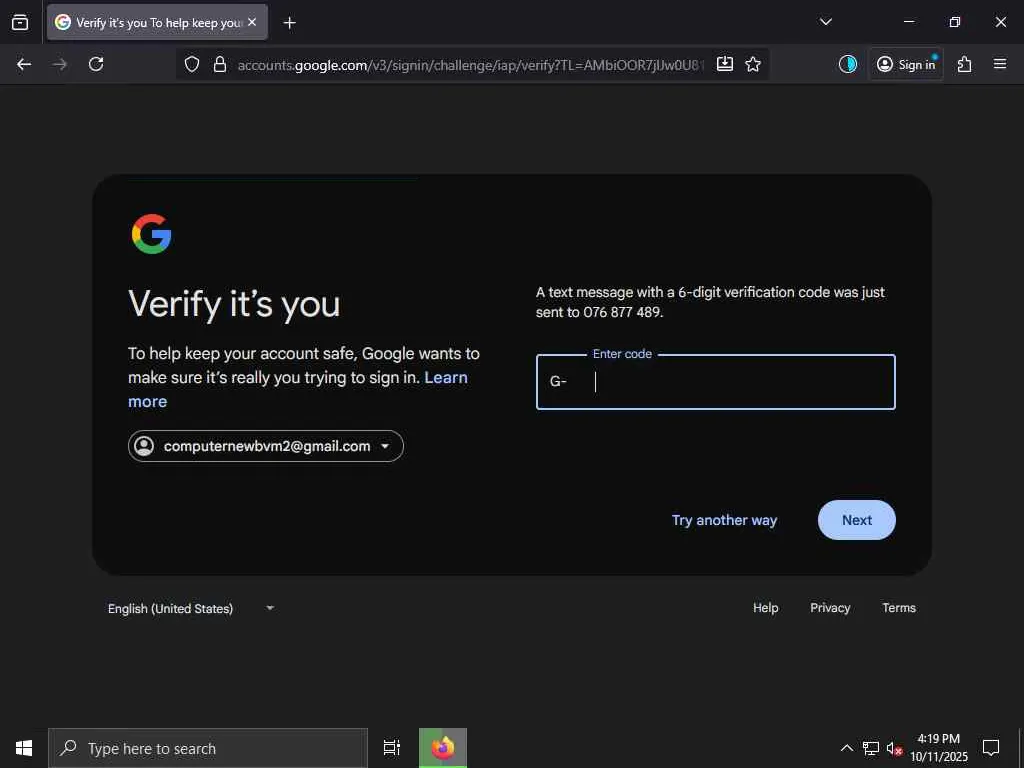Viewport: 1024px width, 768px height.
Task: List all tabs via chevron button
Action: [x=825, y=22]
